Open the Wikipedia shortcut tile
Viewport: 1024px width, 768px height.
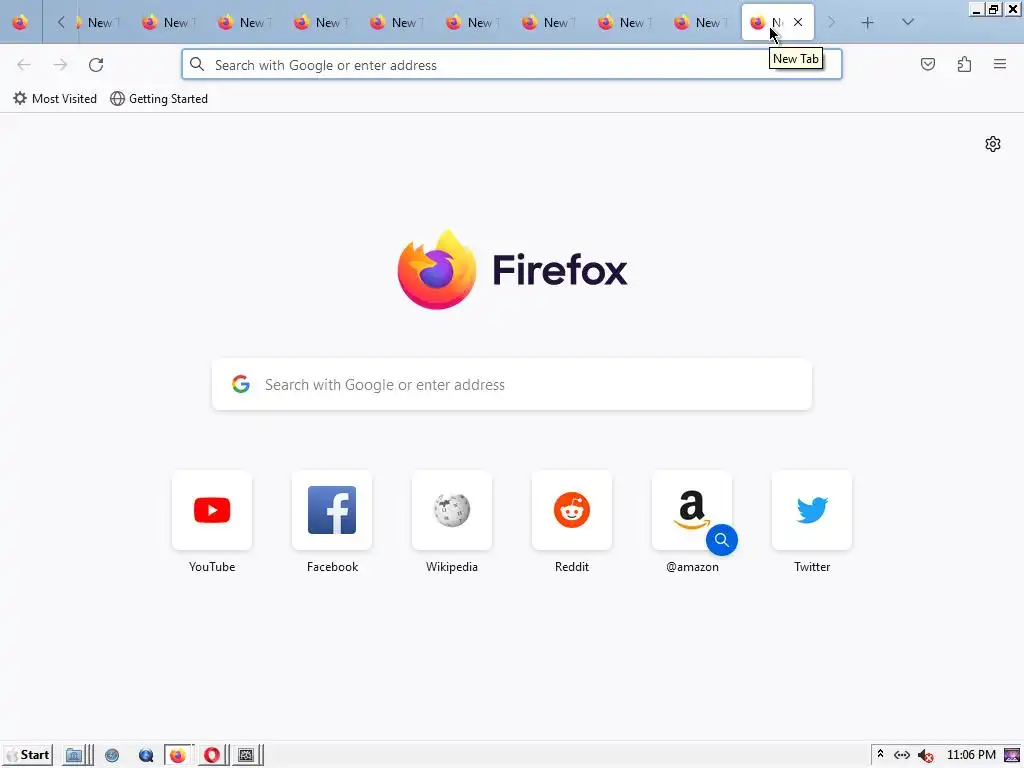point(452,509)
